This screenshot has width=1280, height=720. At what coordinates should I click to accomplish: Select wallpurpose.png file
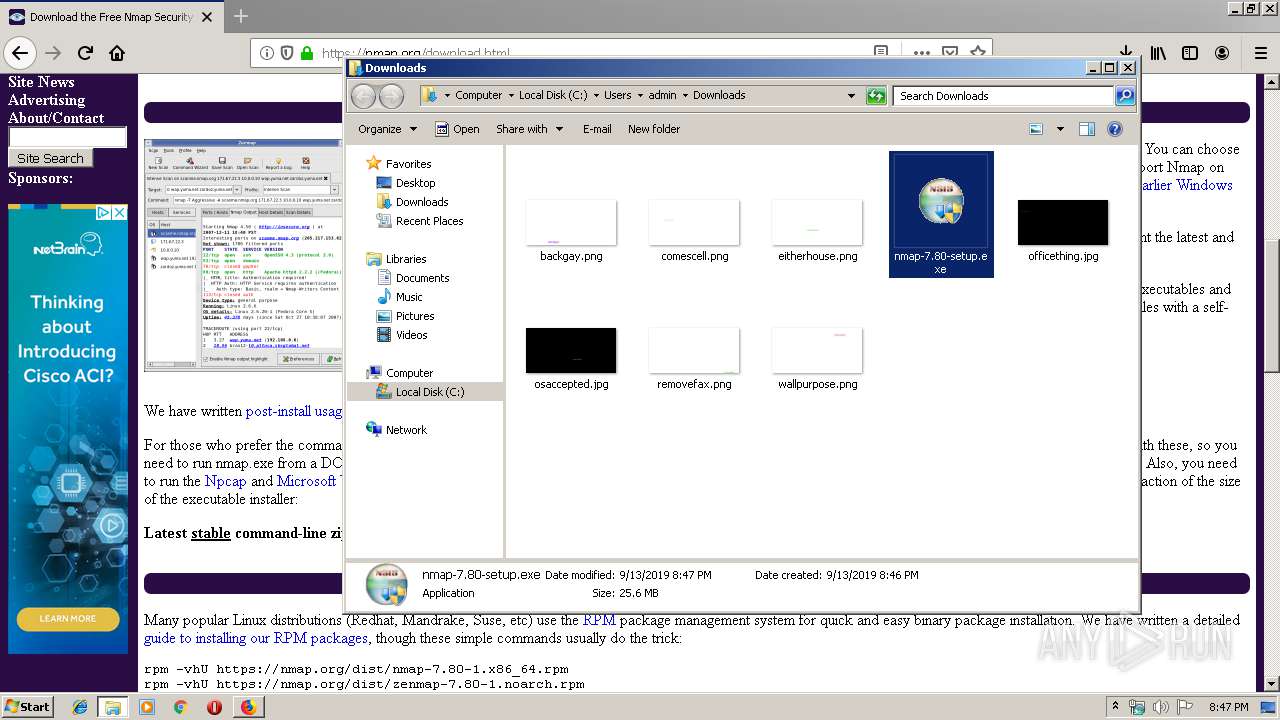pyautogui.click(x=818, y=358)
